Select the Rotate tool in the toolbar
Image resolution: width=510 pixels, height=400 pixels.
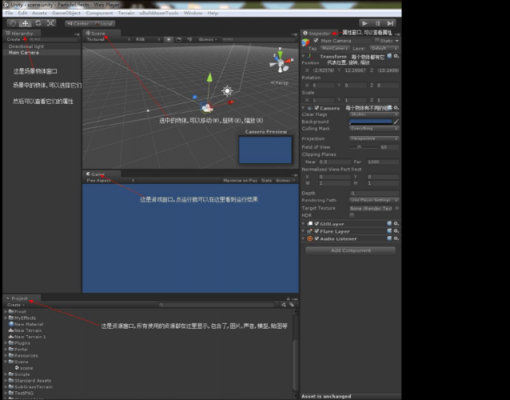(38, 23)
